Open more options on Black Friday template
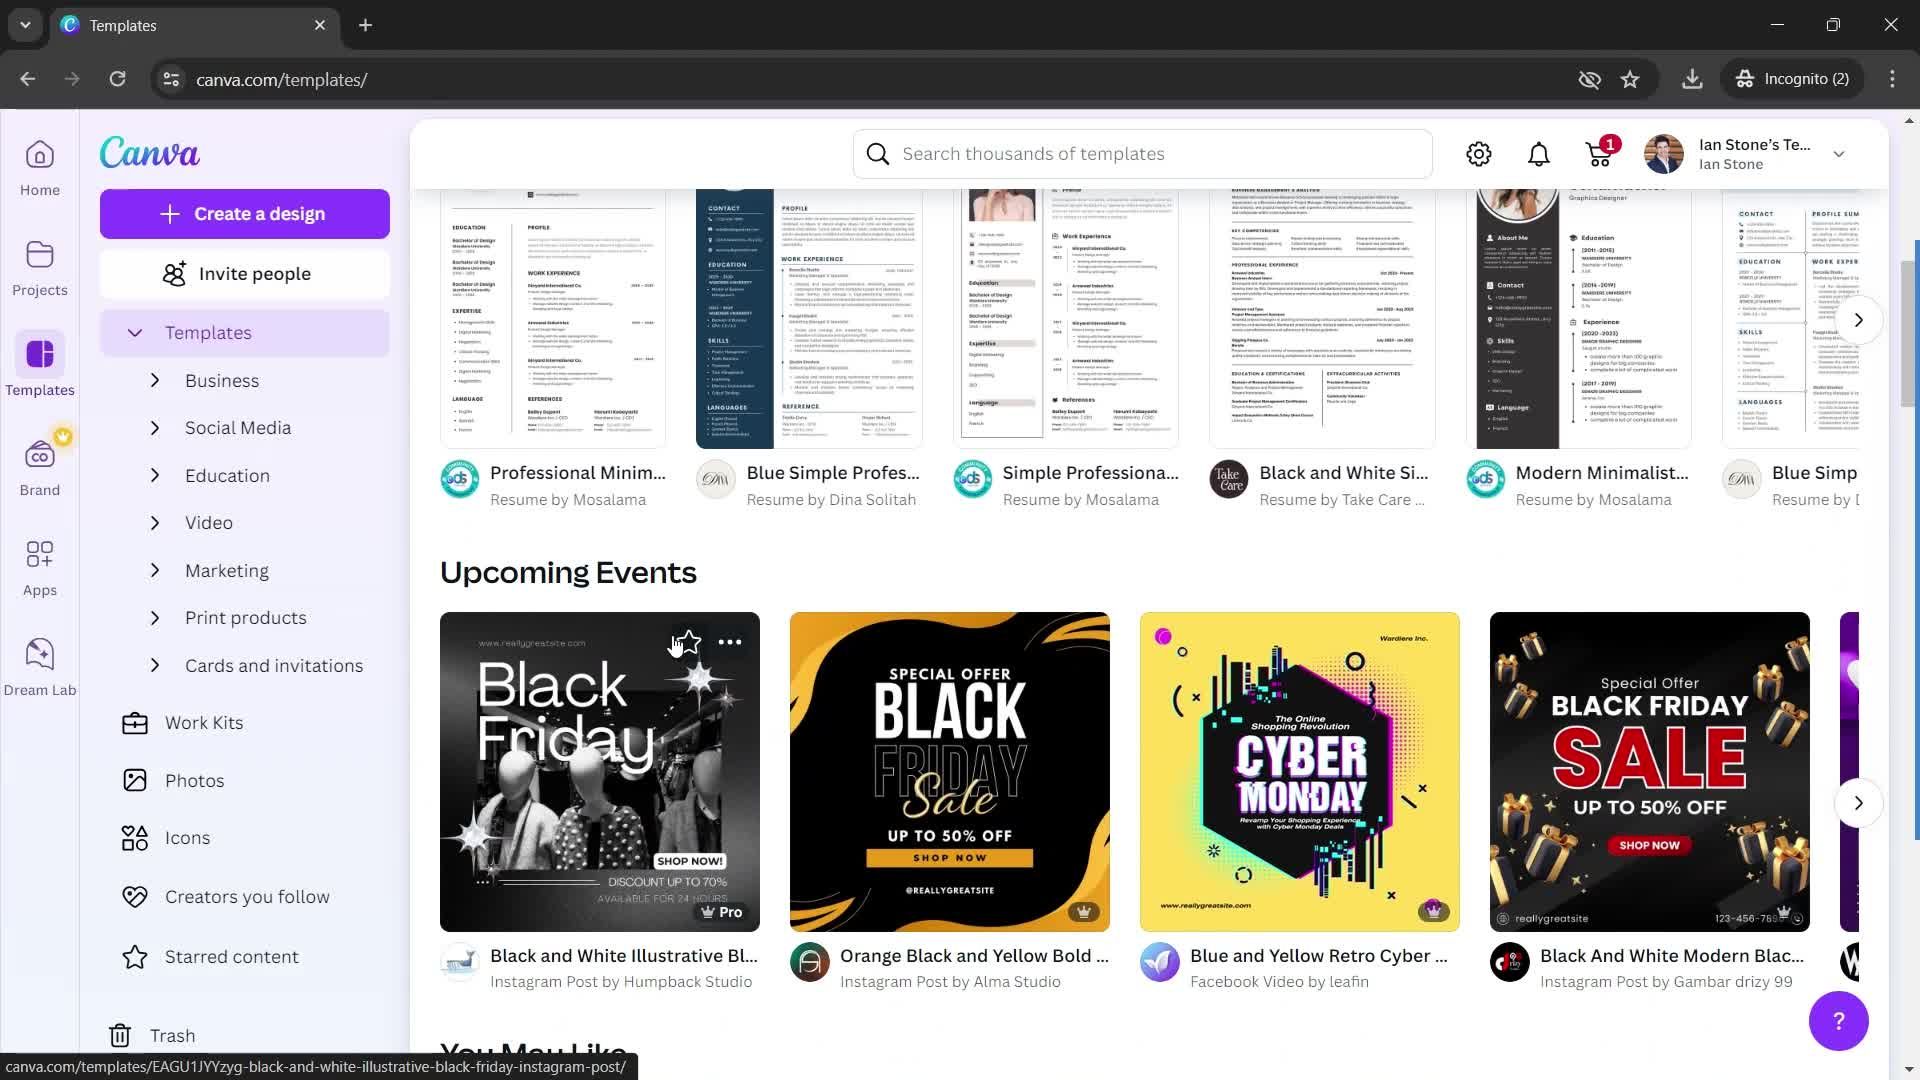The height and width of the screenshot is (1080, 1920). click(x=730, y=642)
